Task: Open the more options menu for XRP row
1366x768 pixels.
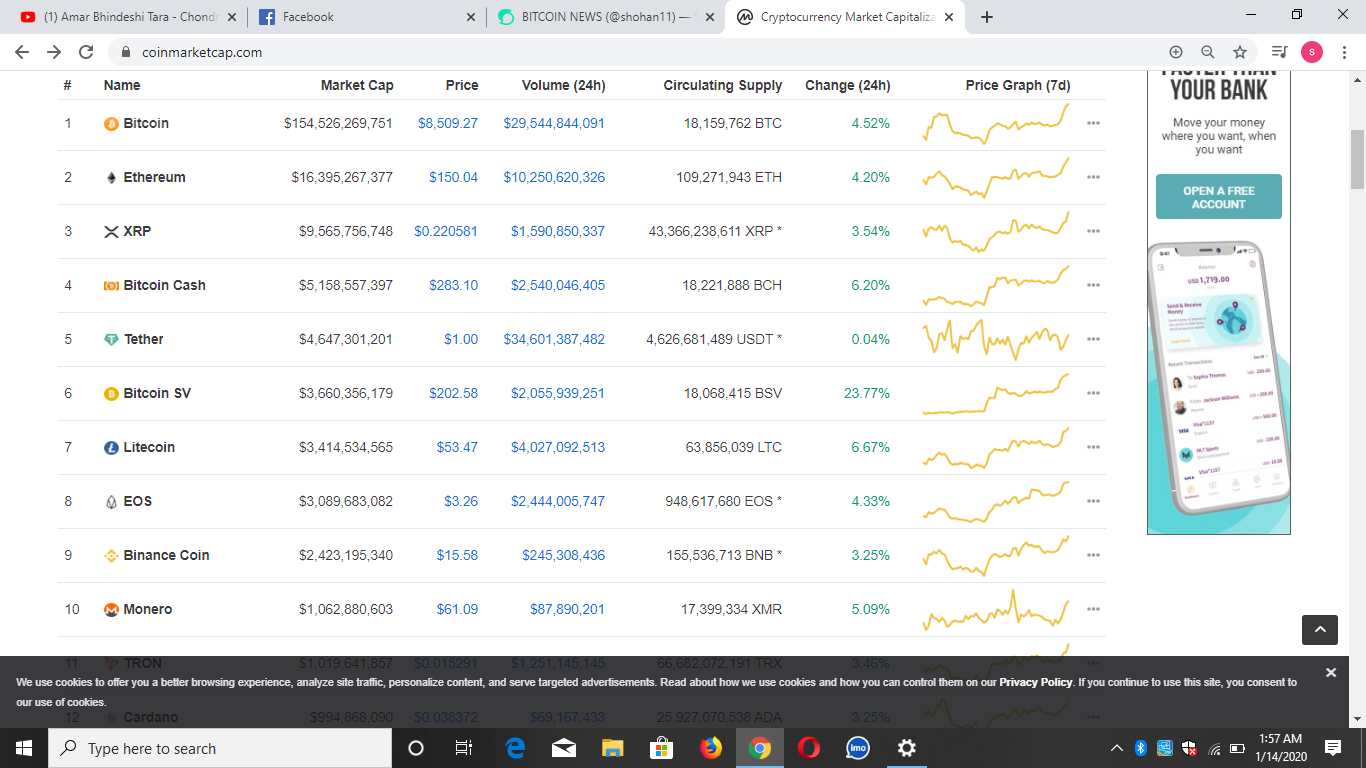Action: 1093,232
